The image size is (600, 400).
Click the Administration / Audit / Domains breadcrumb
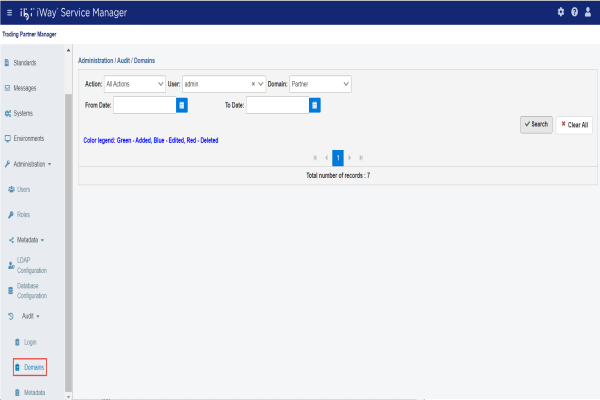(x=116, y=60)
